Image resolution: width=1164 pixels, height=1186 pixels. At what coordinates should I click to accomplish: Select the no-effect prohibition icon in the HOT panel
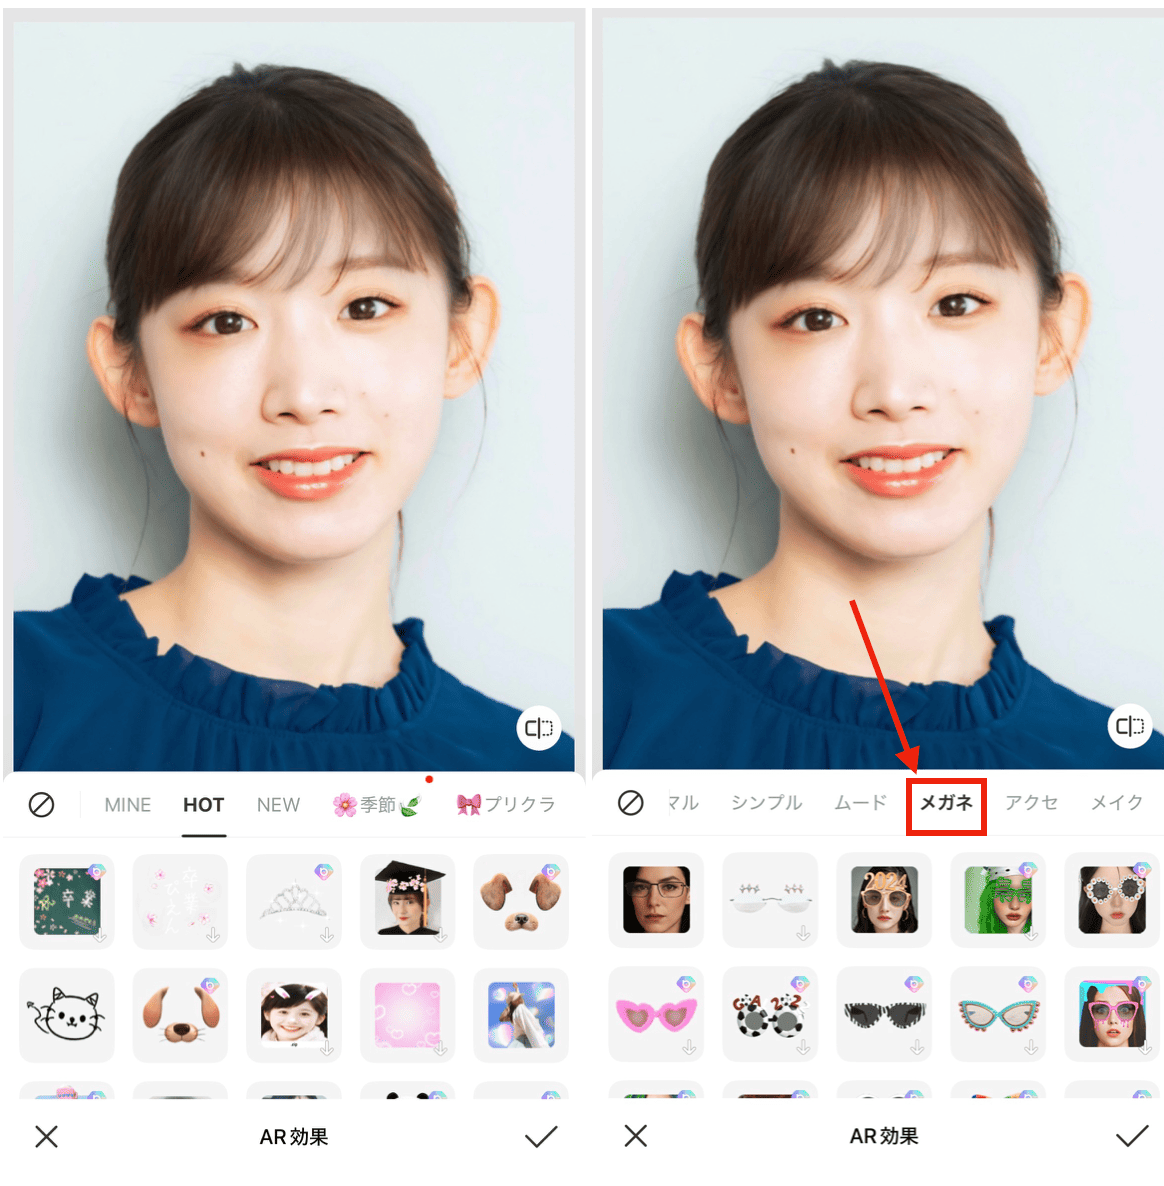point(41,804)
